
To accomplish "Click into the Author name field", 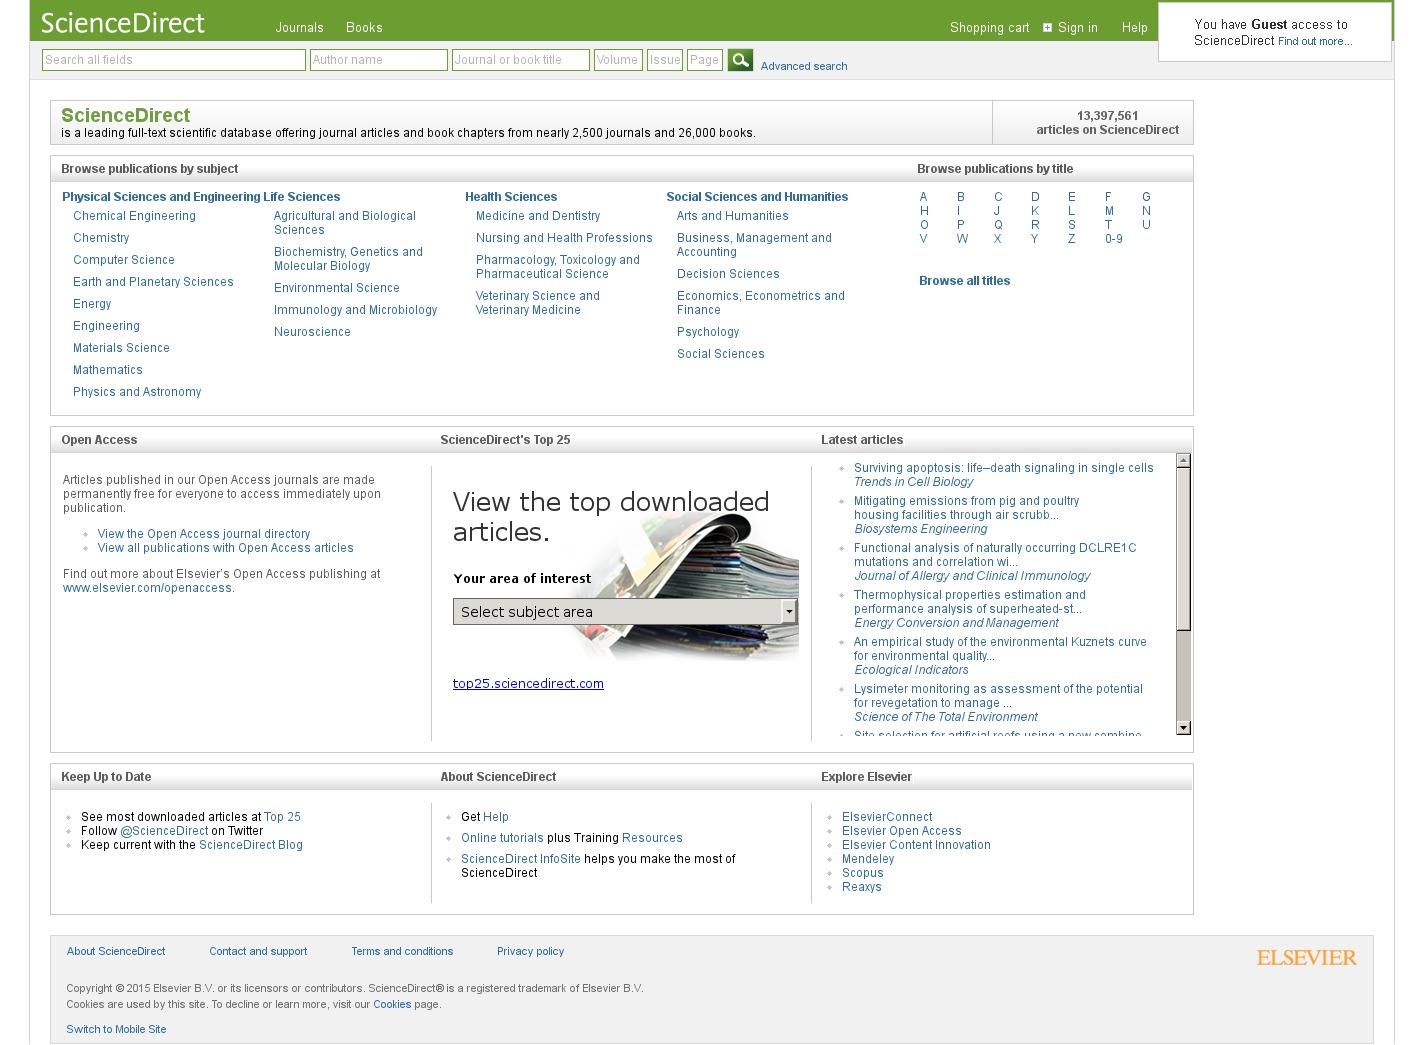I will click(x=378, y=60).
